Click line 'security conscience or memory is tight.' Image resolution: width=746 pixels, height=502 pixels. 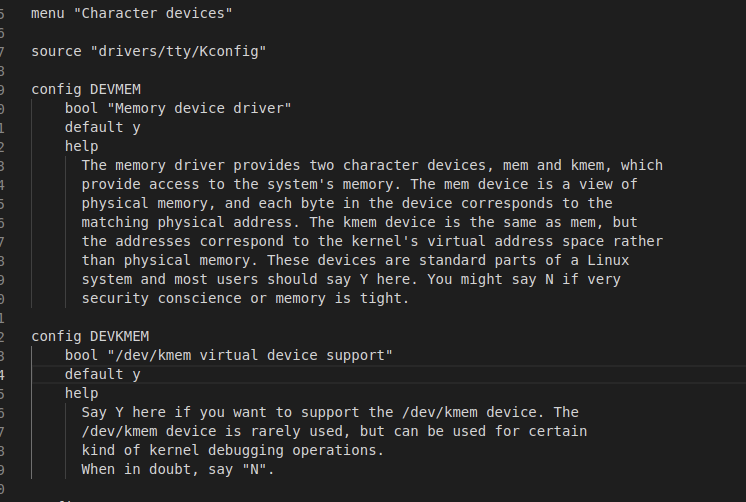(245, 299)
